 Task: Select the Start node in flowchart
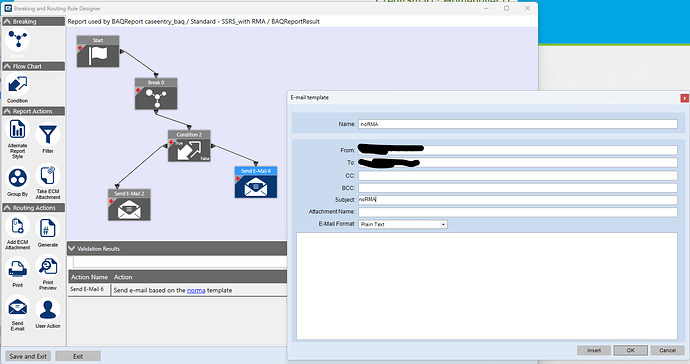98,51
